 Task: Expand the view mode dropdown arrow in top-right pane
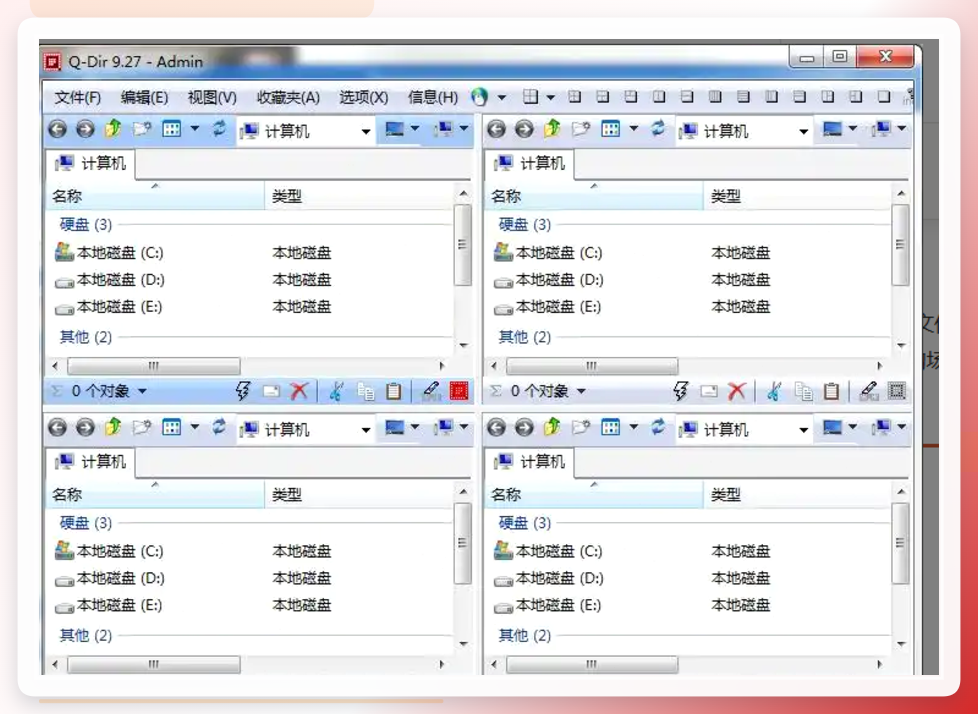(x=634, y=128)
